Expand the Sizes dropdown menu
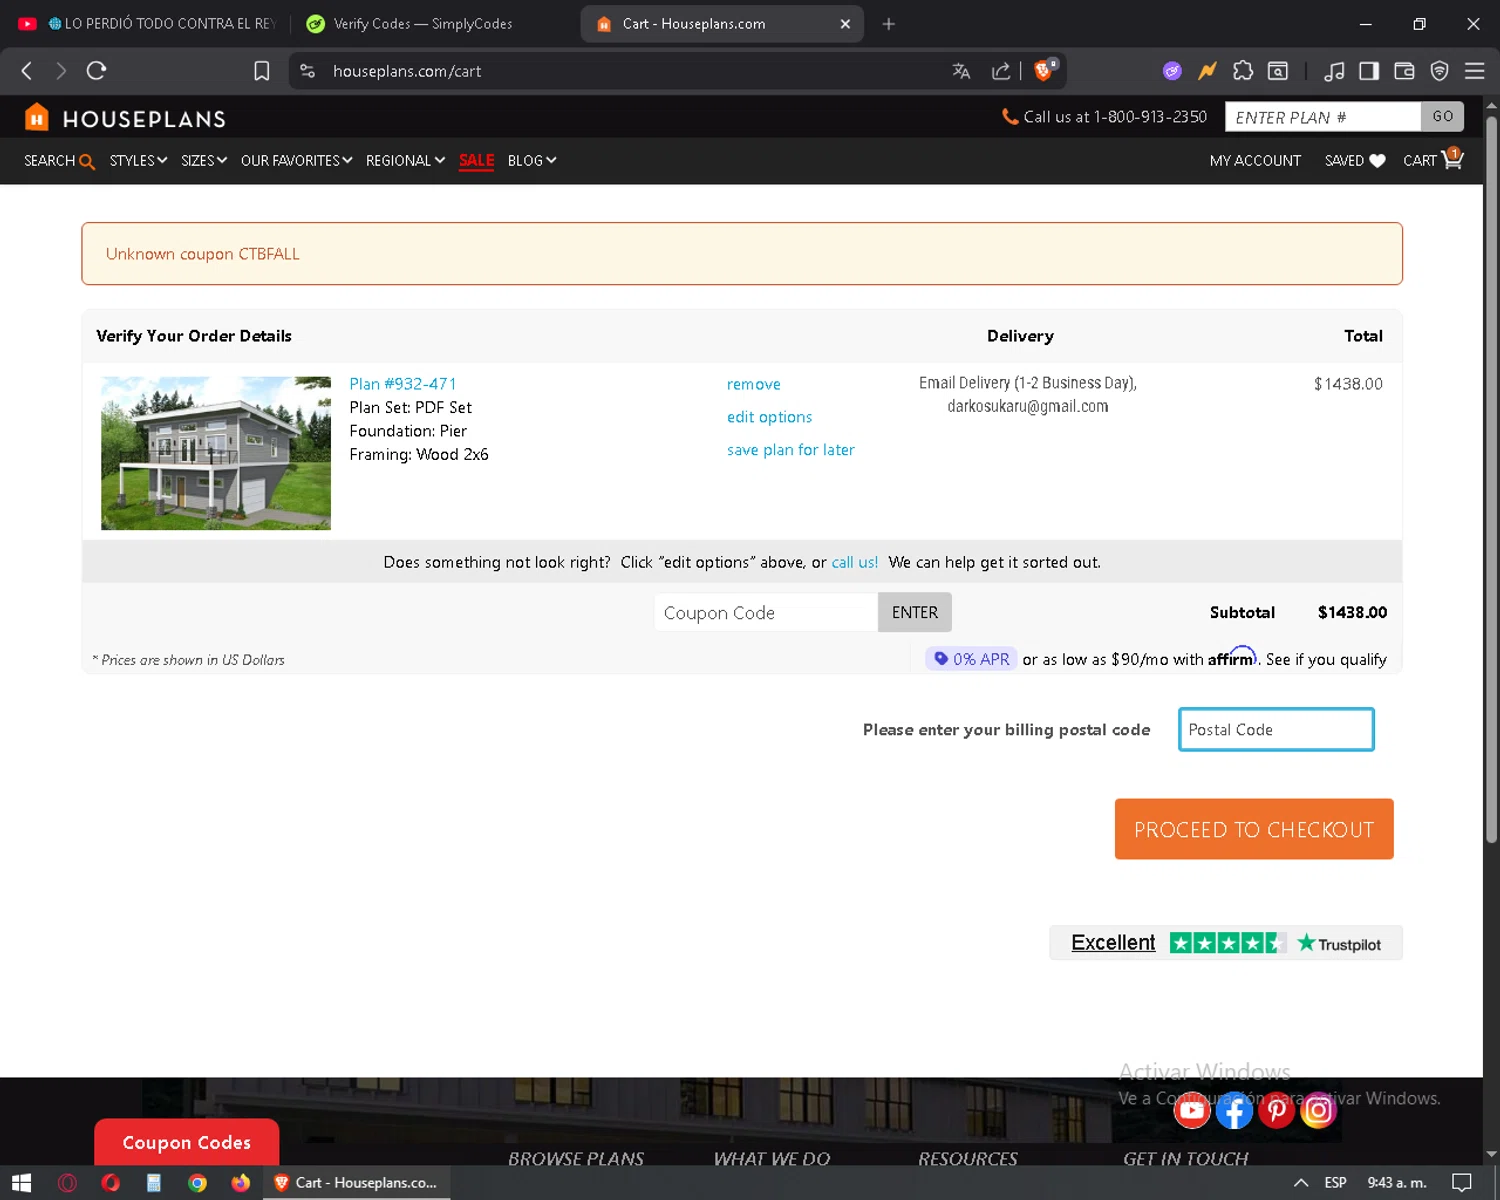The height and width of the screenshot is (1200, 1500). [204, 161]
